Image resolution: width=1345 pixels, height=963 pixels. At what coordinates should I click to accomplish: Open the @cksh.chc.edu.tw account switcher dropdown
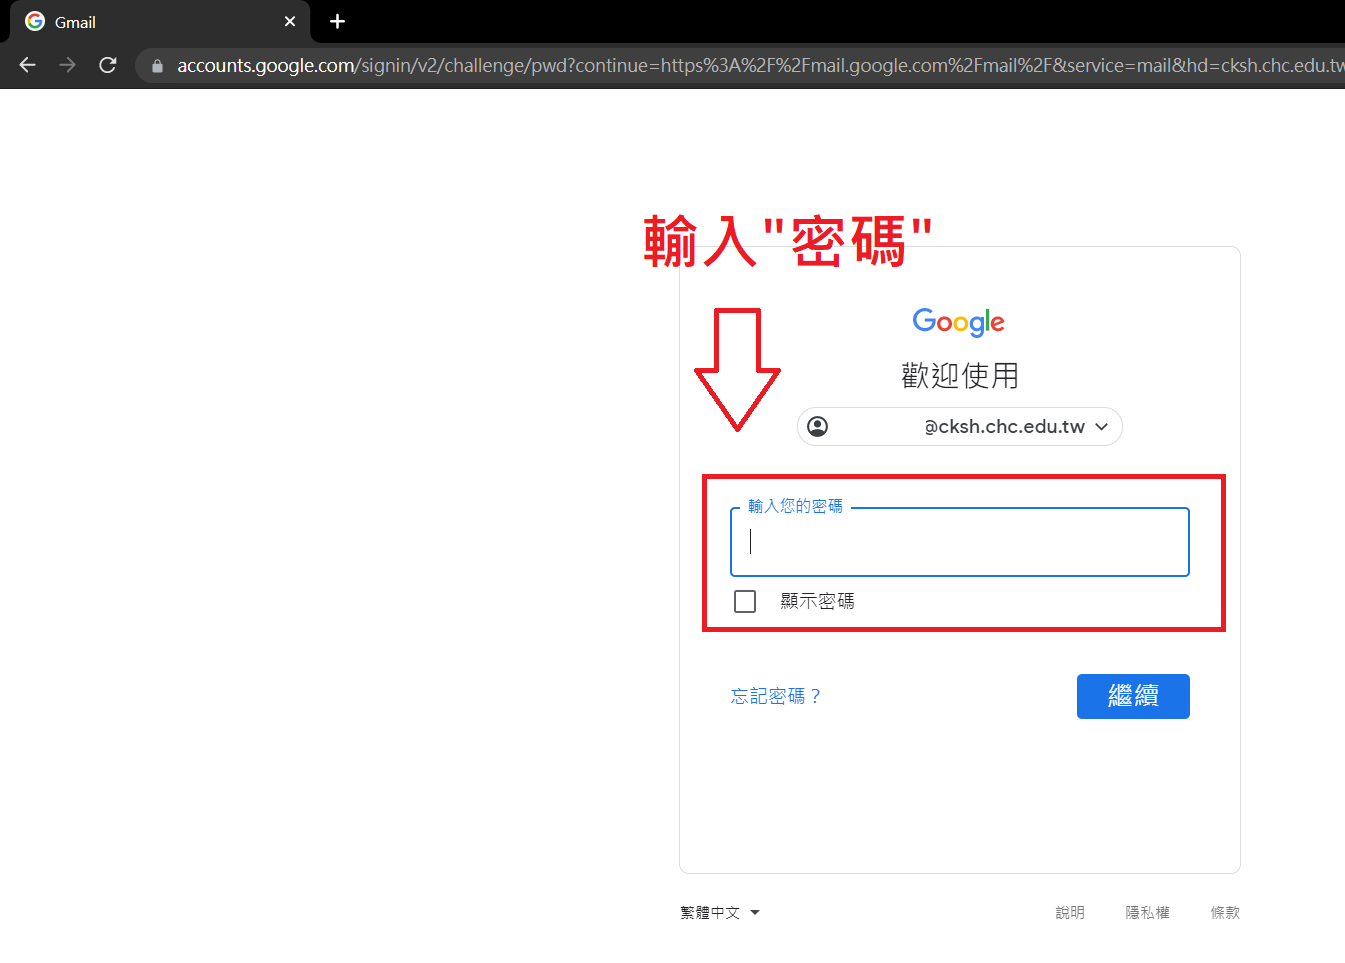point(959,427)
